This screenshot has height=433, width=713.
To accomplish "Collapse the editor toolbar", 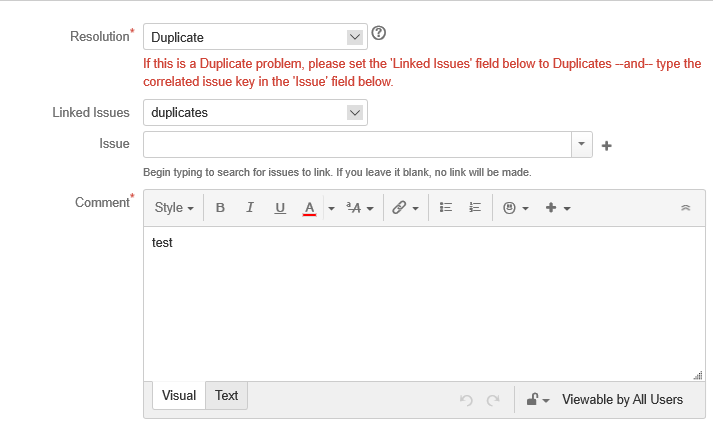I will click(x=685, y=208).
